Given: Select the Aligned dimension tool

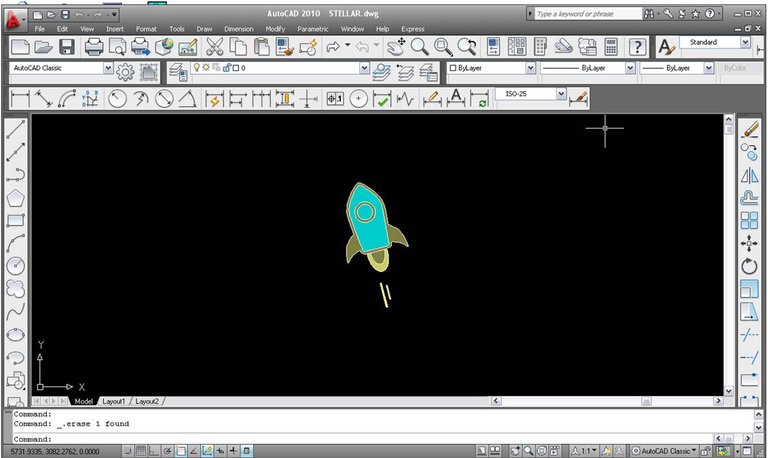Looking at the screenshot, I should (x=44, y=99).
